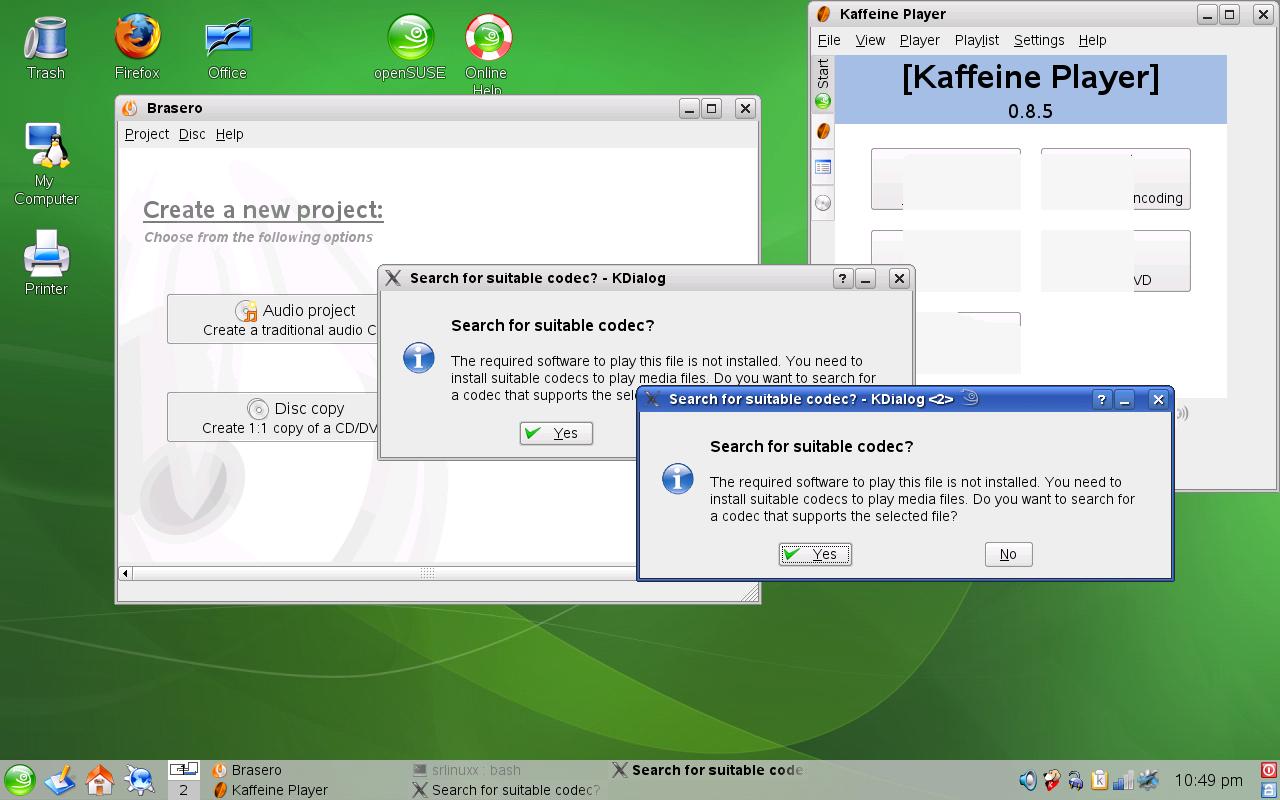Open the Trash desktop icon
Screen dimensions: 1280x800
pyautogui.click(x=45, y=47)
